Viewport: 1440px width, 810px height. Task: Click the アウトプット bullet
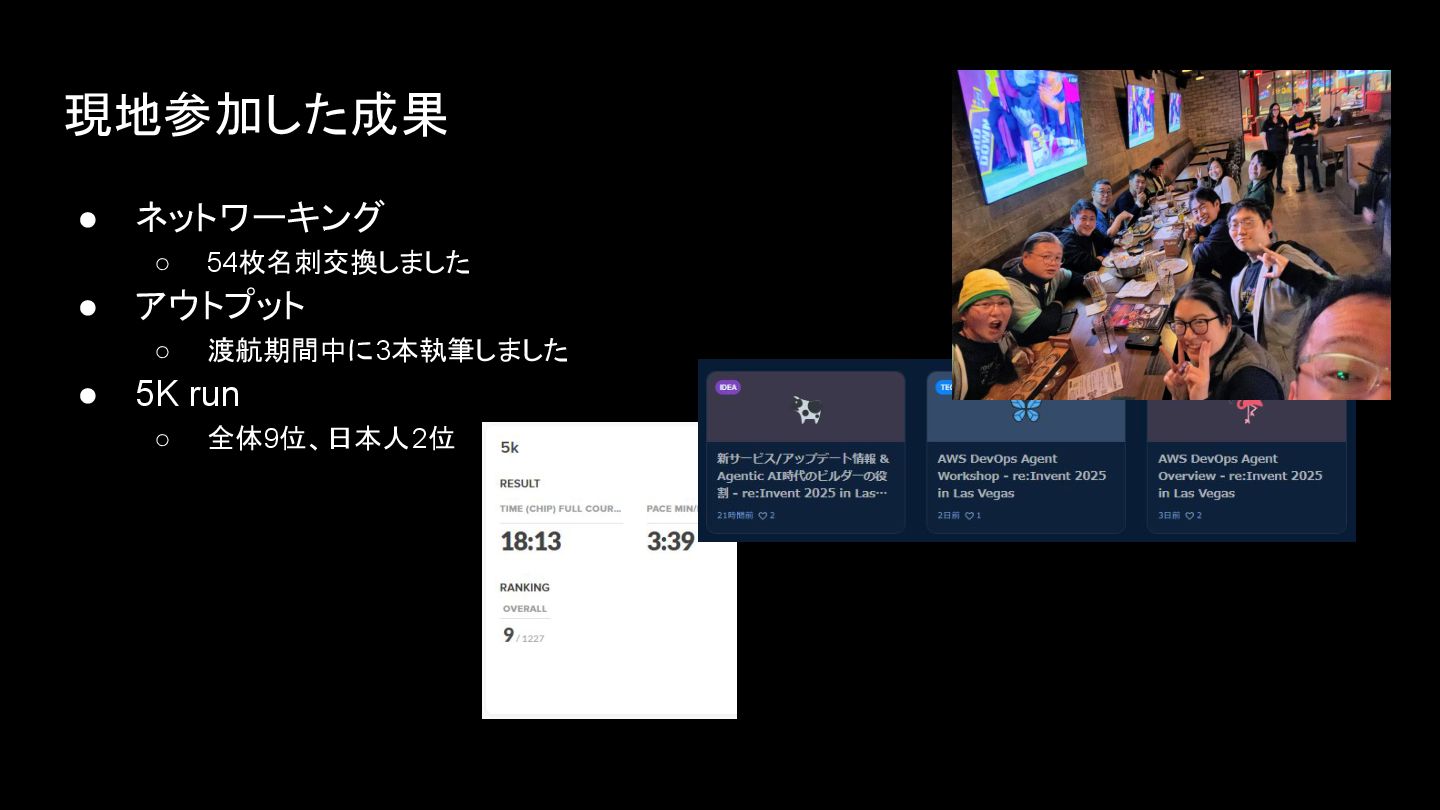click(x=220, y=305)
